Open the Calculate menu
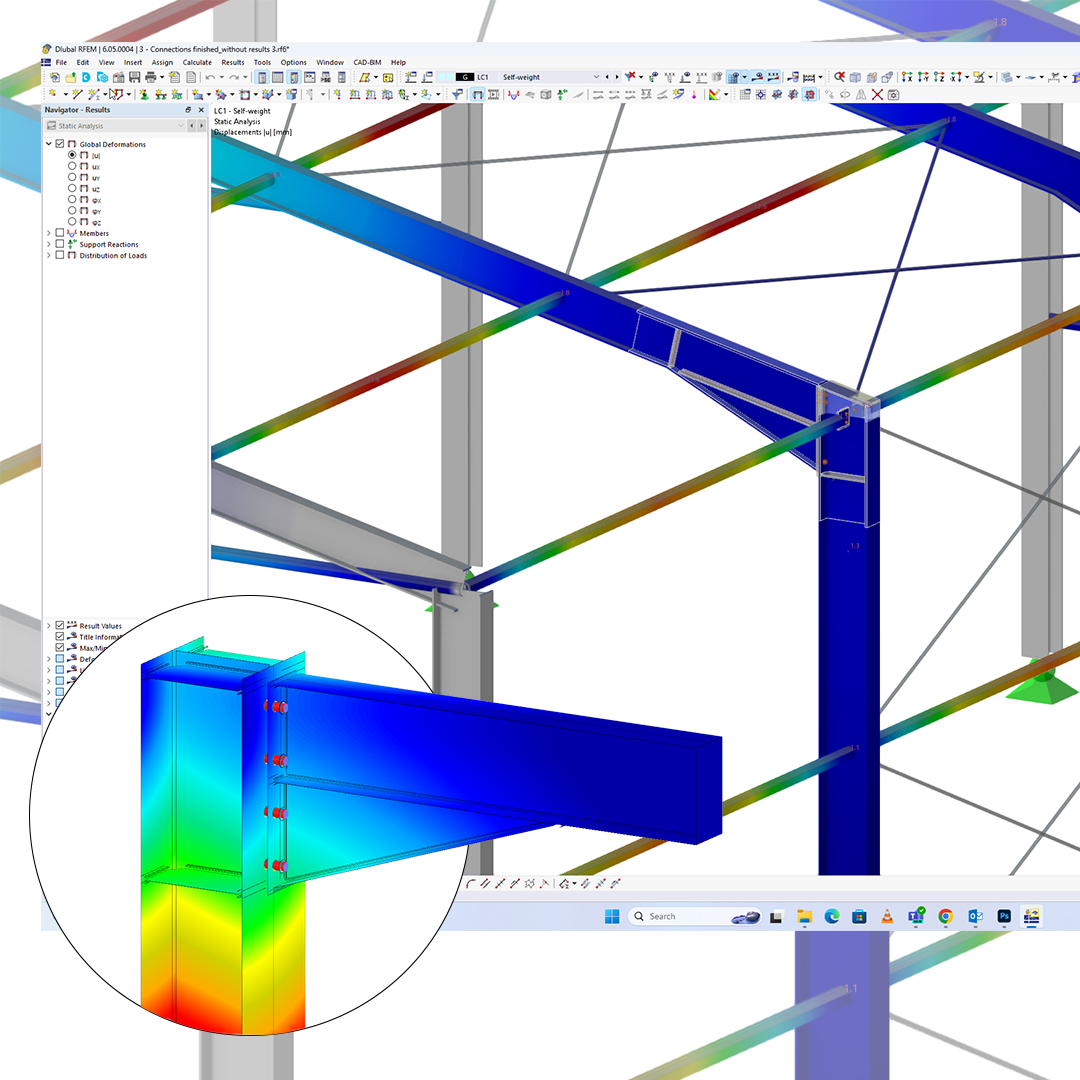The height and width of the screenshot is (1080, 1080). tap(197, 62)
